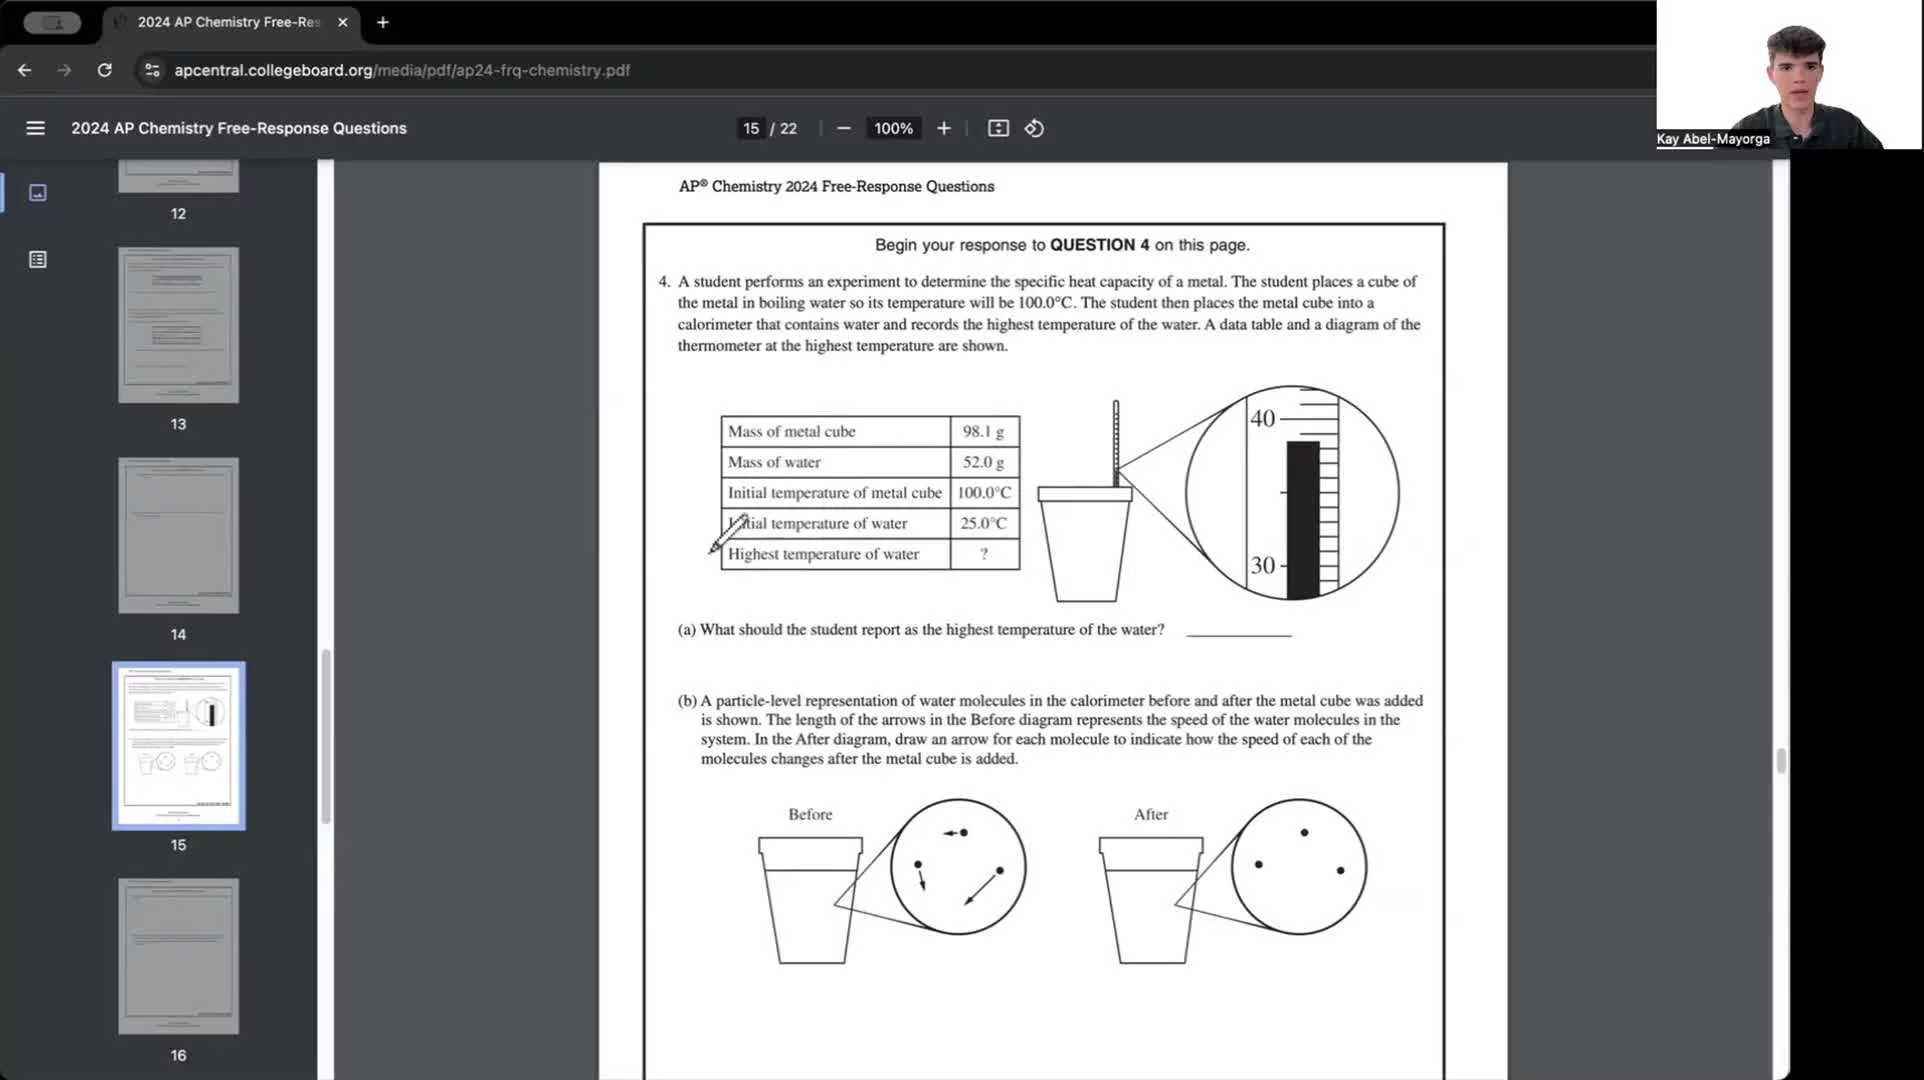The image size is (1924, 1080).
Task: Click the 'Before' diagram label
Action: pos(810,815)
